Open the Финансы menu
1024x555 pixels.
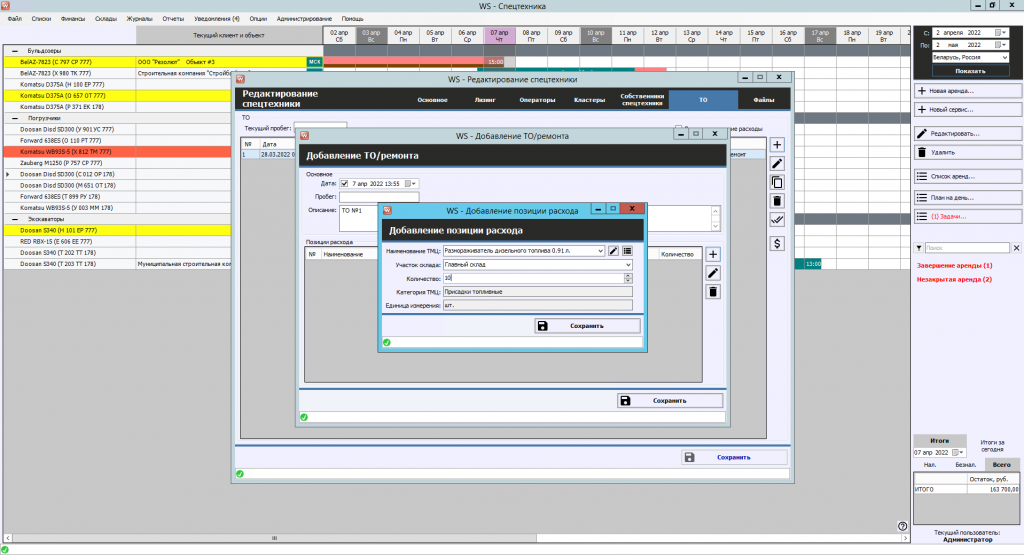click(x=73, y=19)
